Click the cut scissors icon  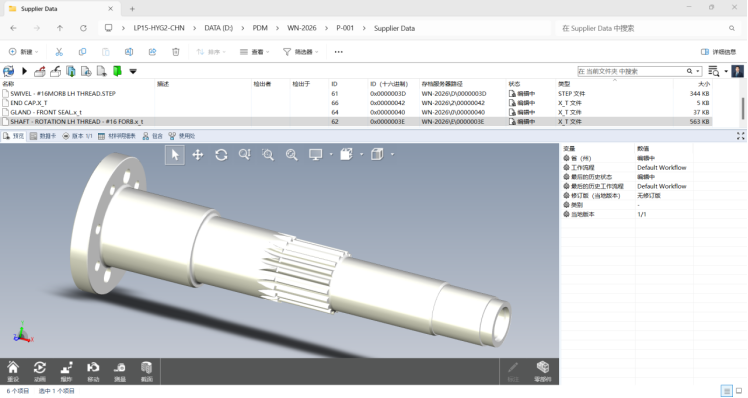click(x=59, y=52)
